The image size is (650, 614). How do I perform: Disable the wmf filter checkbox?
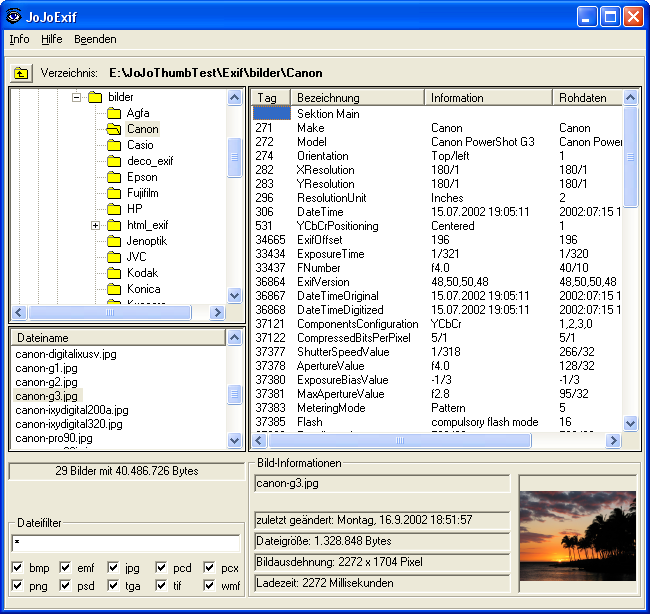click(210, 586)
